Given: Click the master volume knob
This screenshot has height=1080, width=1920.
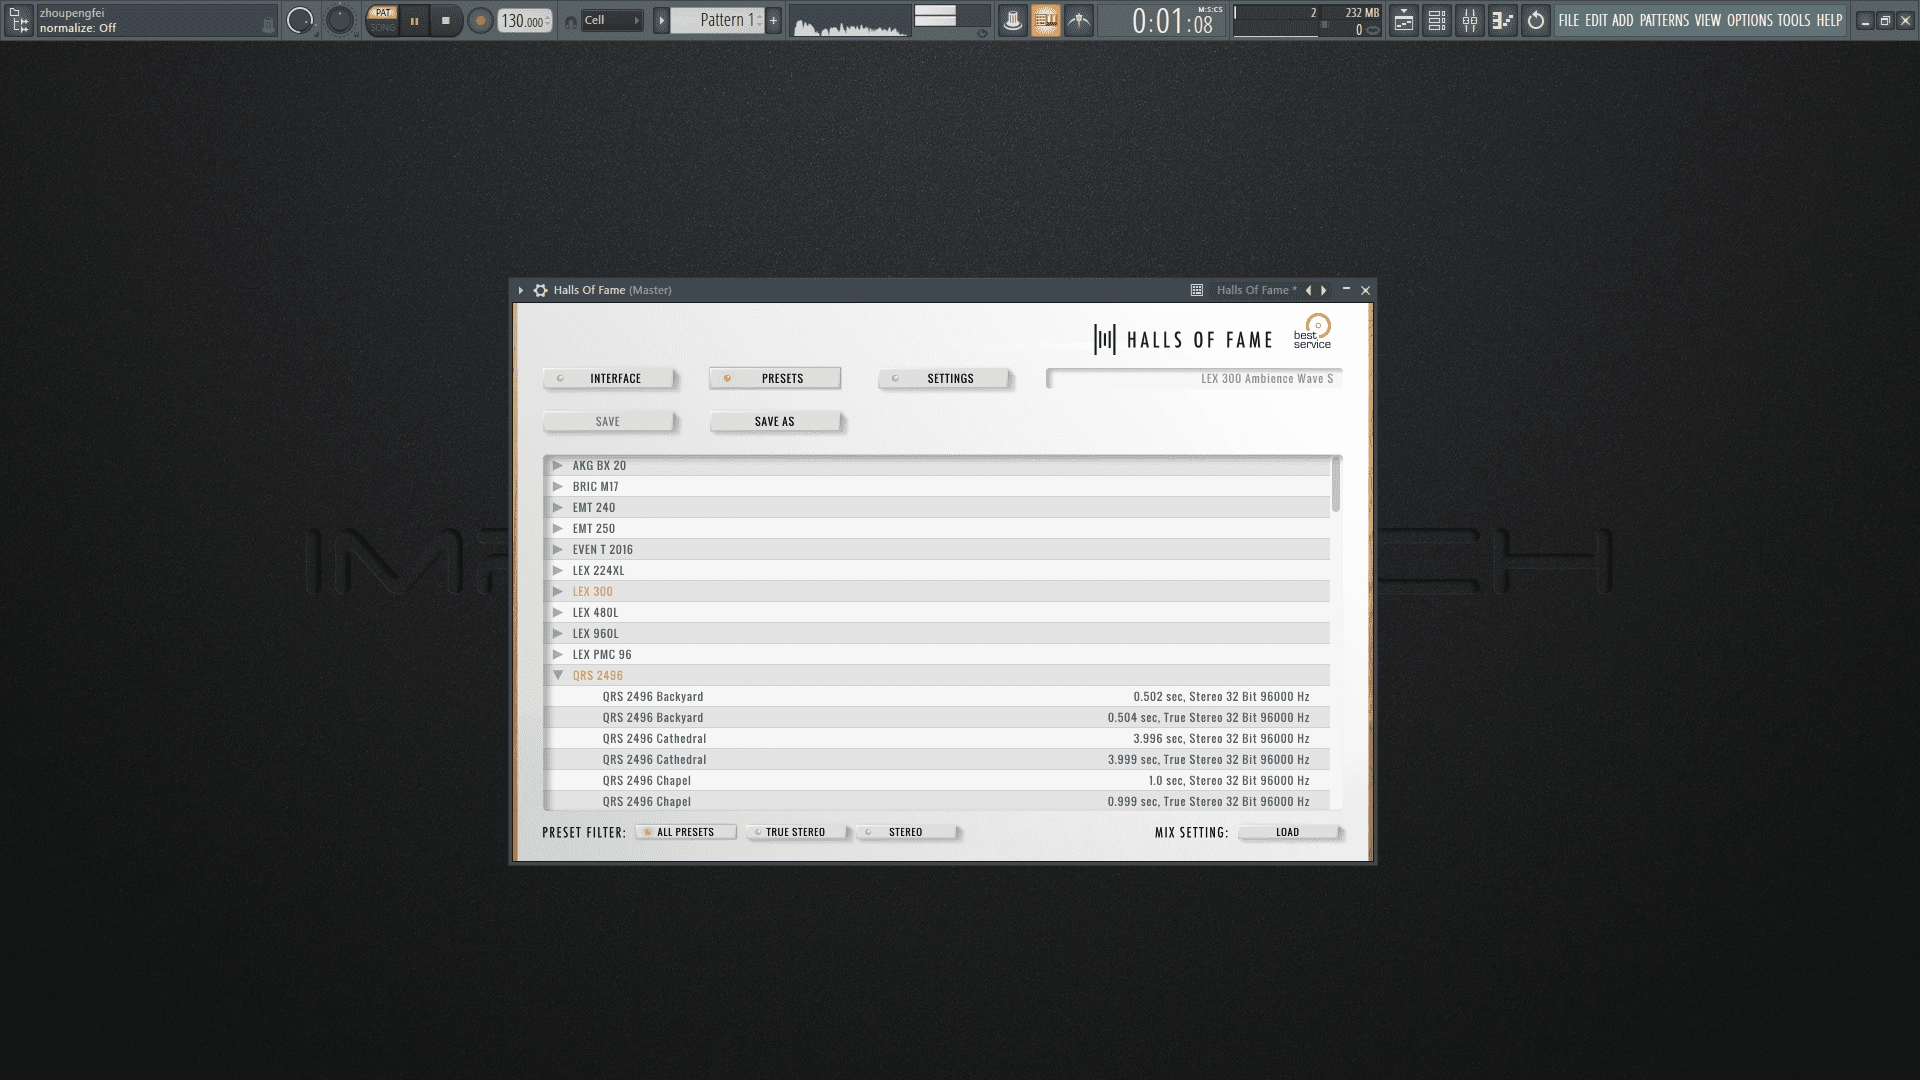Looking at the screenshot, I should coord(300,20).
